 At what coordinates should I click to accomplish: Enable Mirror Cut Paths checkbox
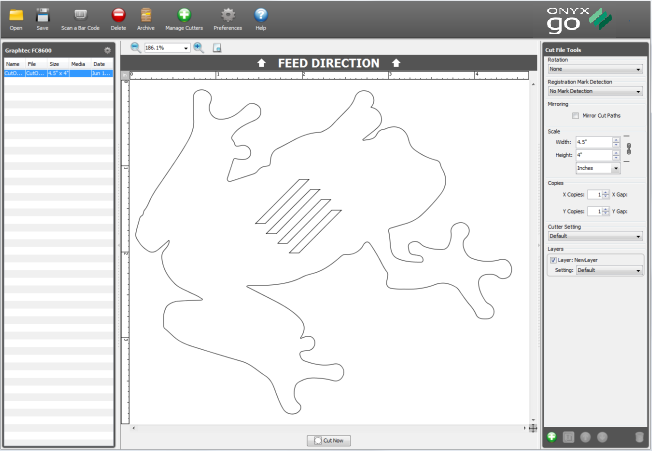[x=575, y=116]
